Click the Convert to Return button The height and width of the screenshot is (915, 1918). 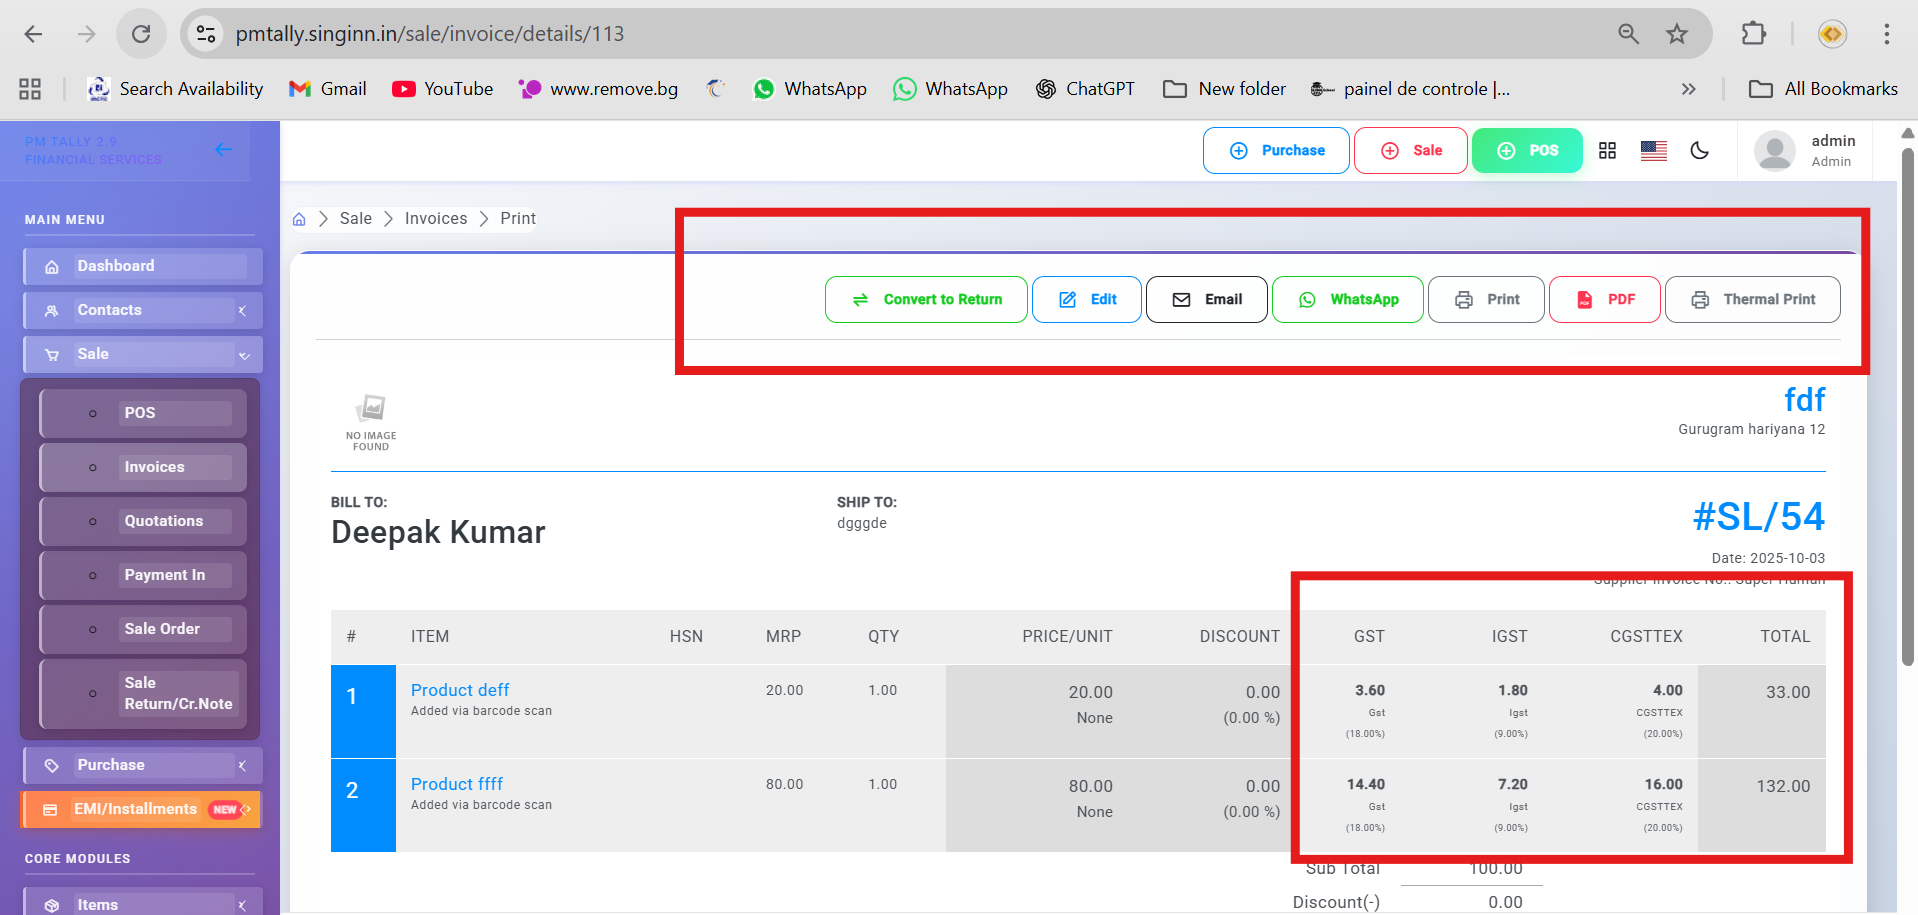pos(926,300)
